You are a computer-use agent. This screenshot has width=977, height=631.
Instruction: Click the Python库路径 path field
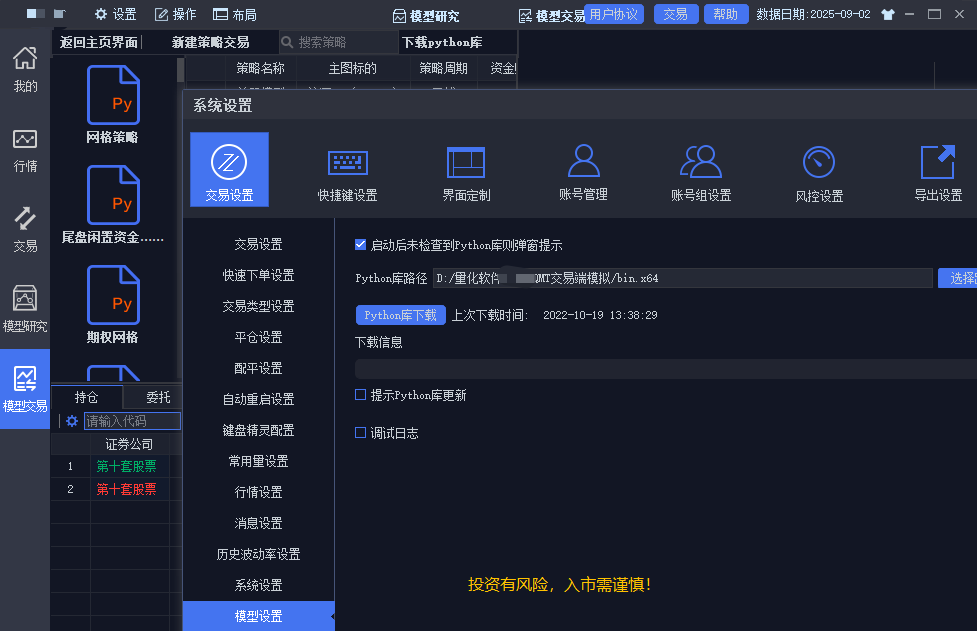(x=682, y=278)
